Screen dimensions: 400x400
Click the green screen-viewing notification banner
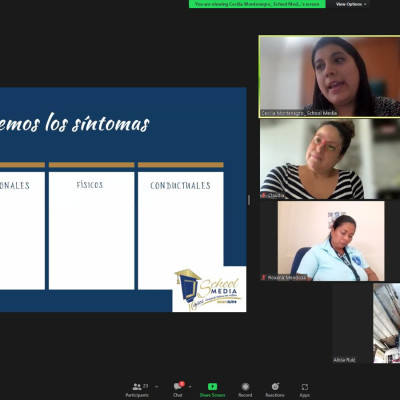(x=257, y=4)
